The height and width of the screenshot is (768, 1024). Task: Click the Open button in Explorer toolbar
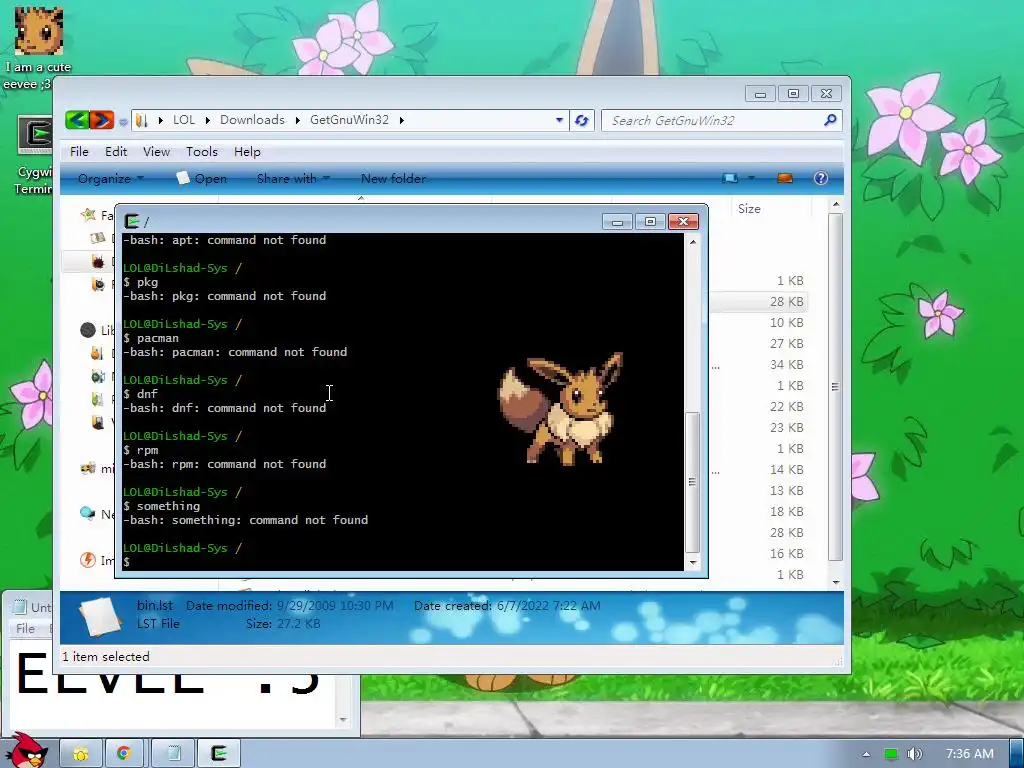click(202, 178)
